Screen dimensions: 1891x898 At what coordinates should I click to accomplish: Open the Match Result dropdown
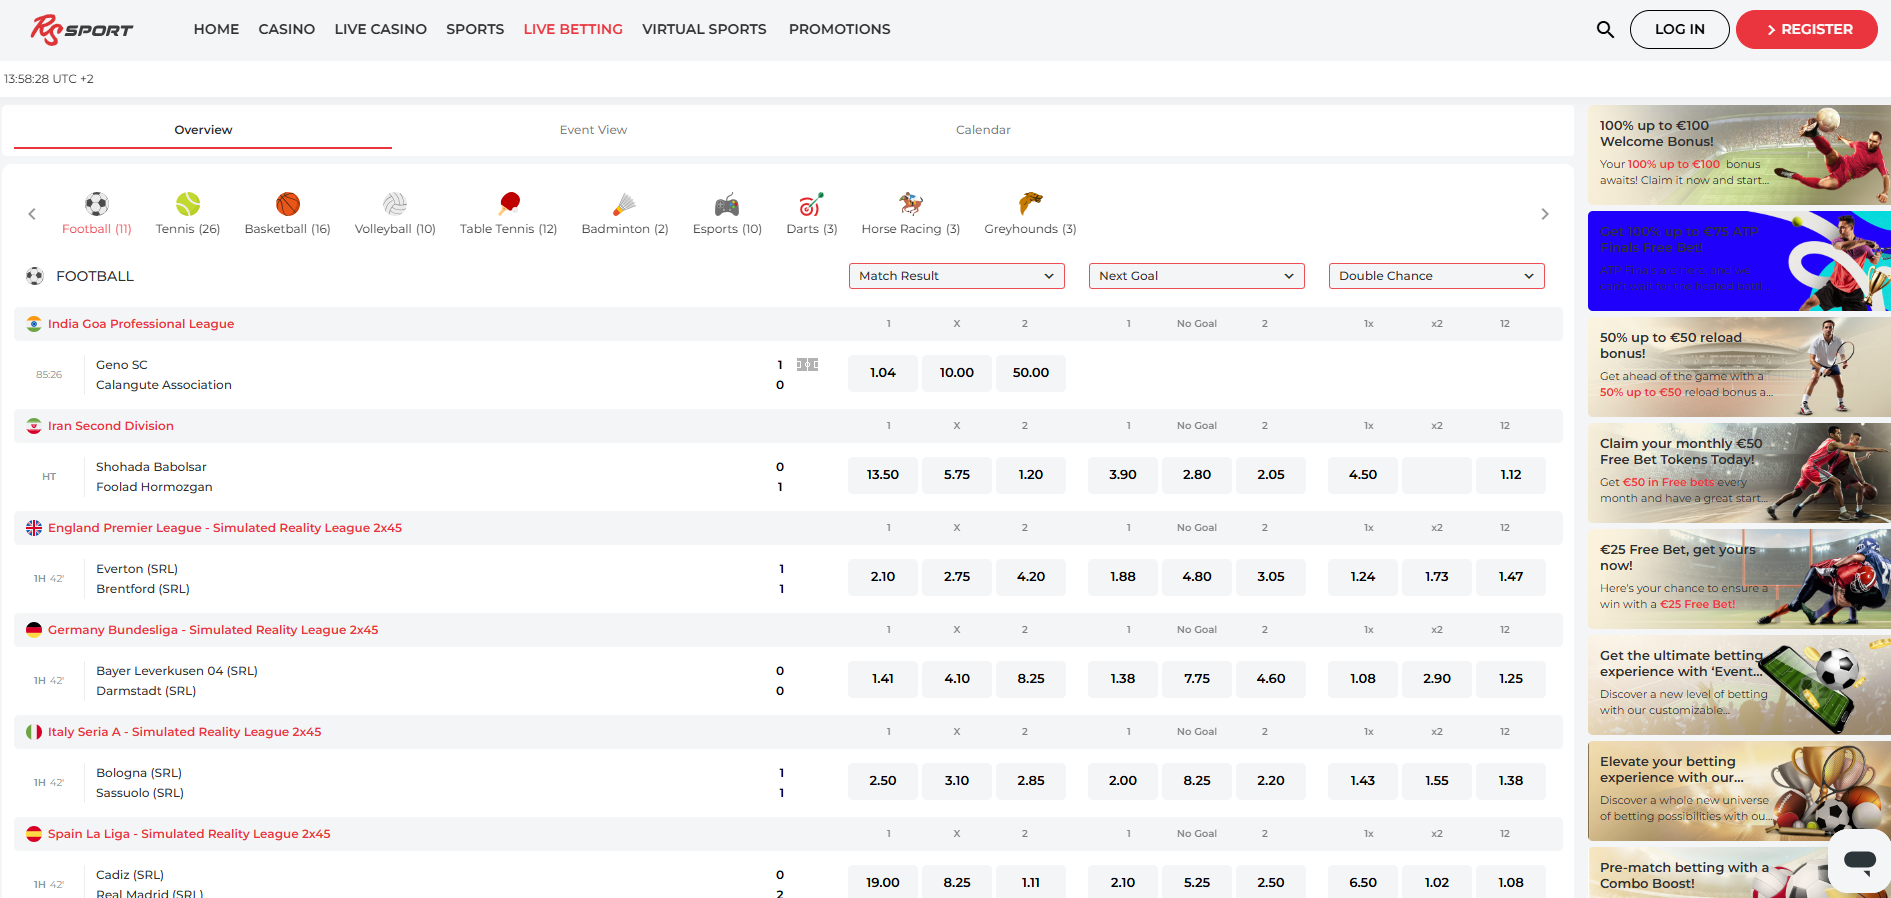pos(957,276)
